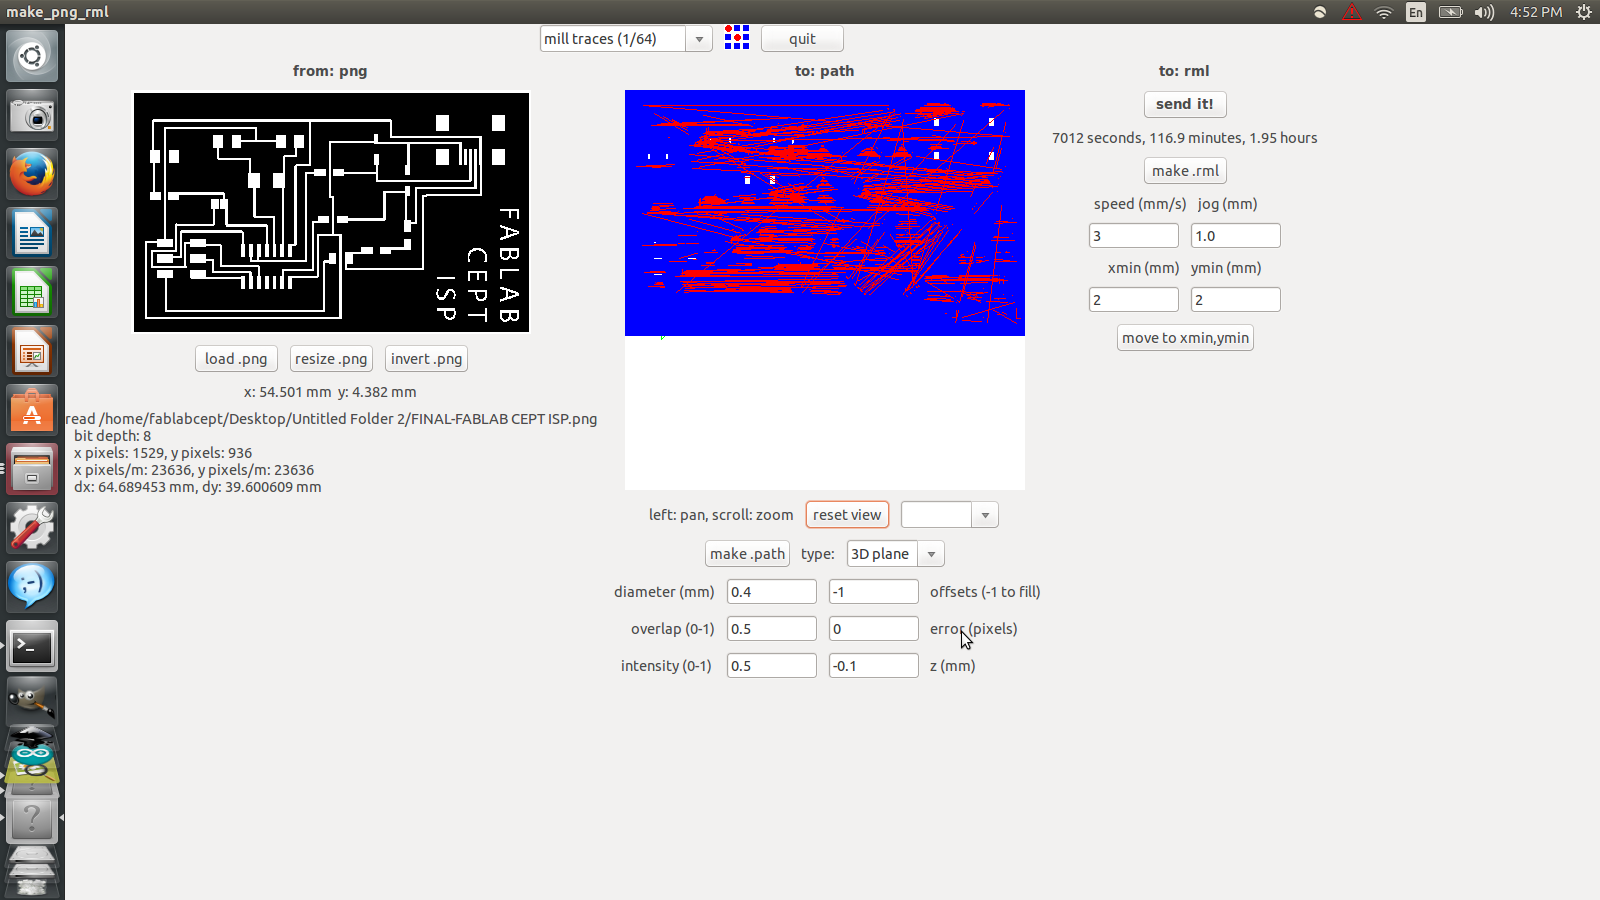
Task: Open GIMP image editor from the dock
Action: pyautogui.click(x=32, y=702)
